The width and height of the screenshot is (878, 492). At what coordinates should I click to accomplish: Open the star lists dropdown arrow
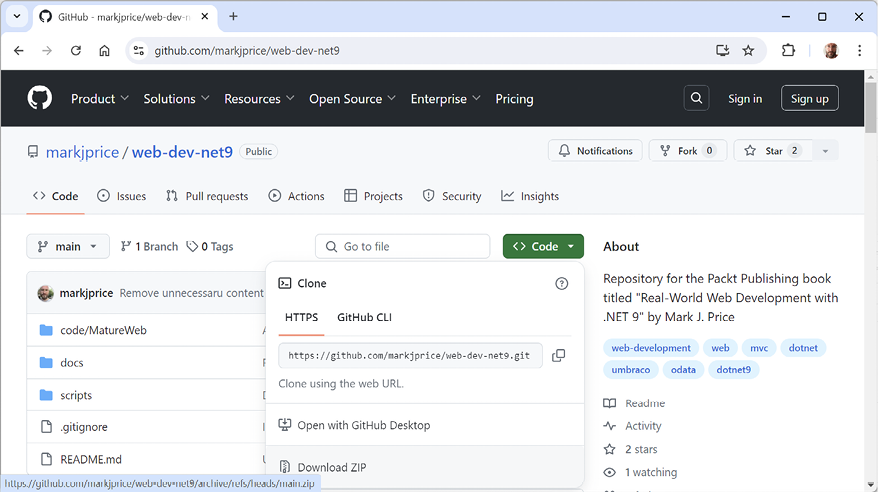(x=825, y=151)
